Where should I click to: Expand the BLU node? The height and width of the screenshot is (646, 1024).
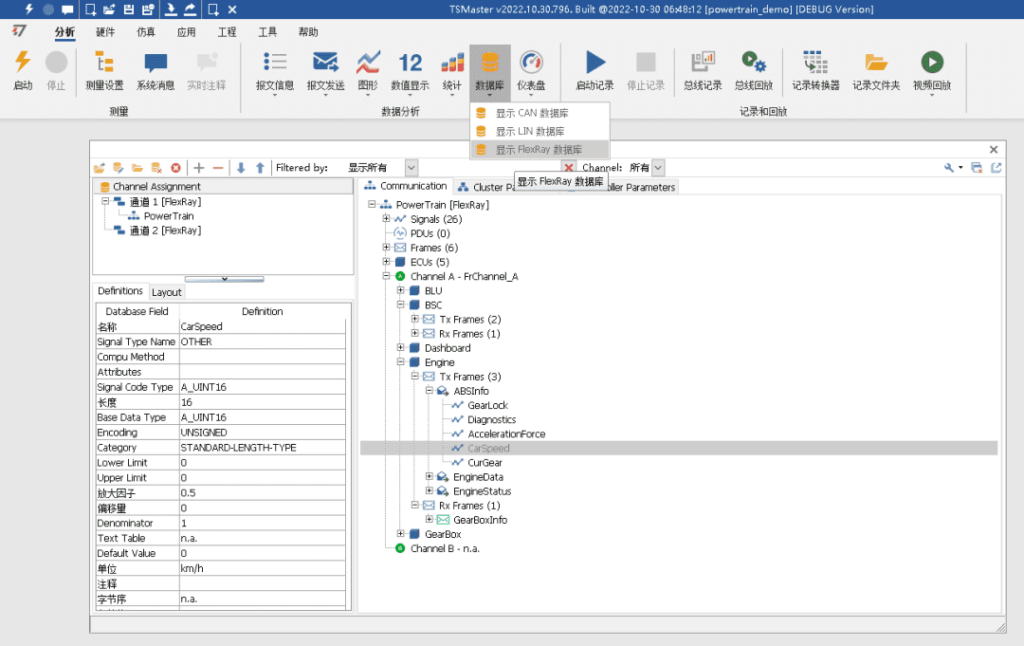click(x=400, y=291)
